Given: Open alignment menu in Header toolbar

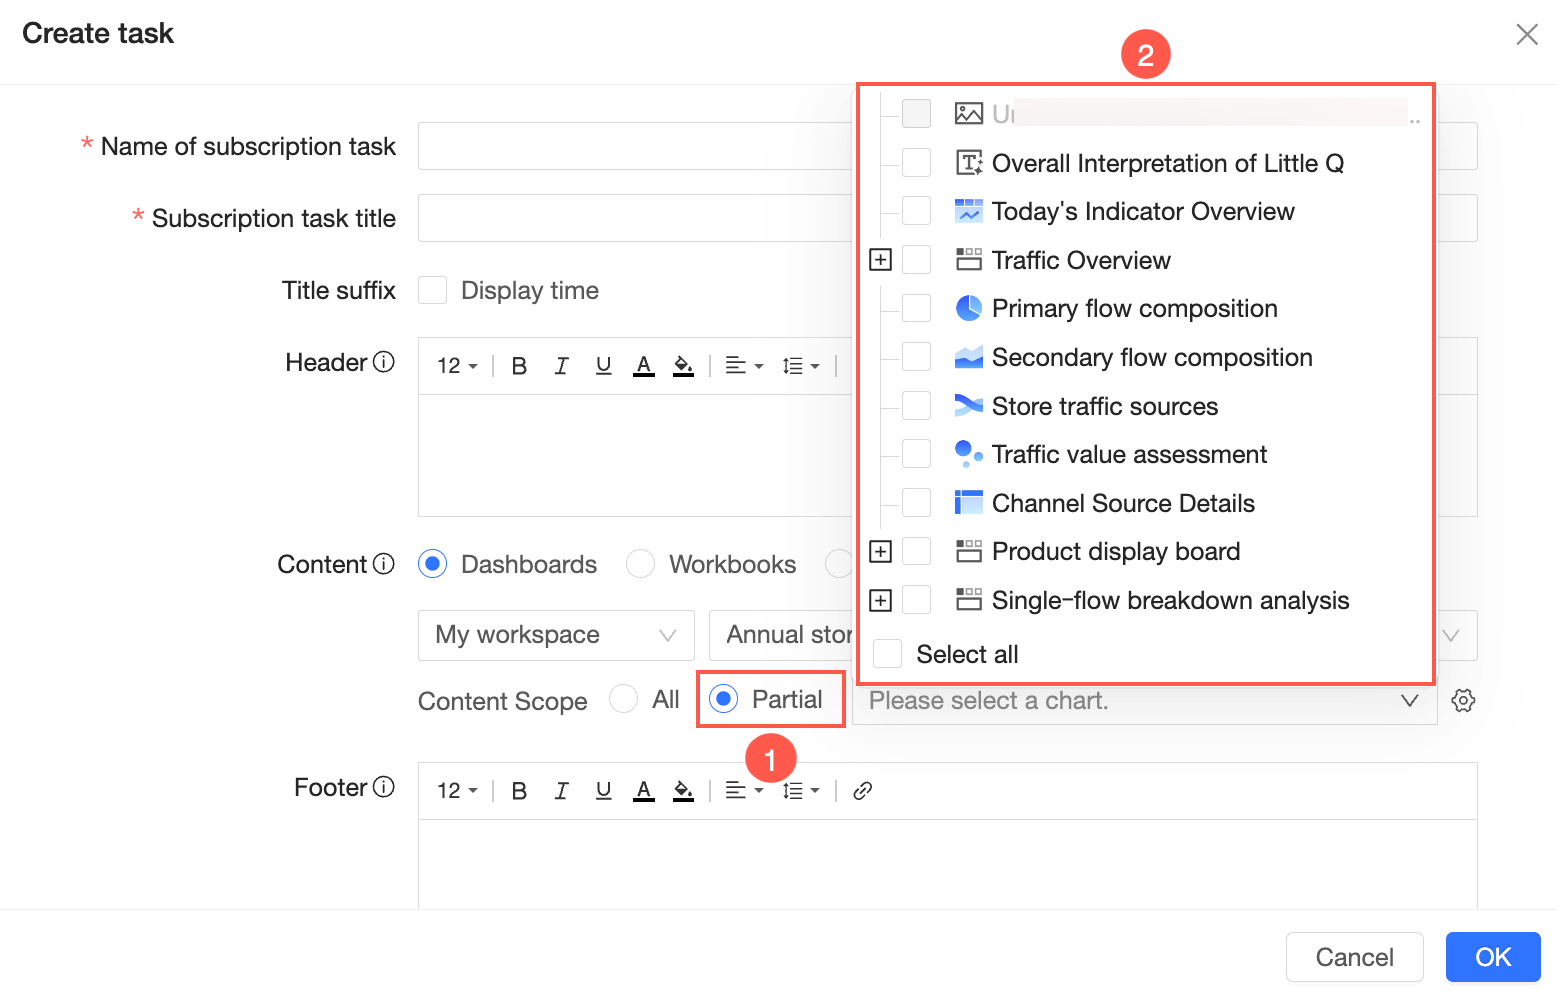Looking at the screenshot, I should pos(744,366).
